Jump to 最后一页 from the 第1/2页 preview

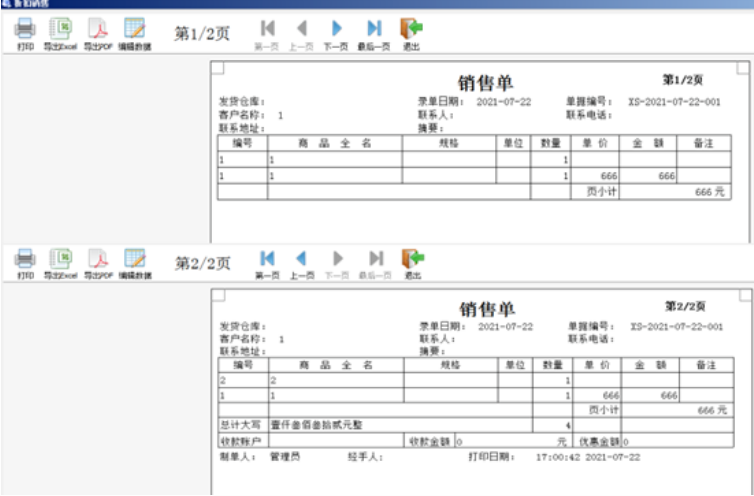click(x=374, y=30)
